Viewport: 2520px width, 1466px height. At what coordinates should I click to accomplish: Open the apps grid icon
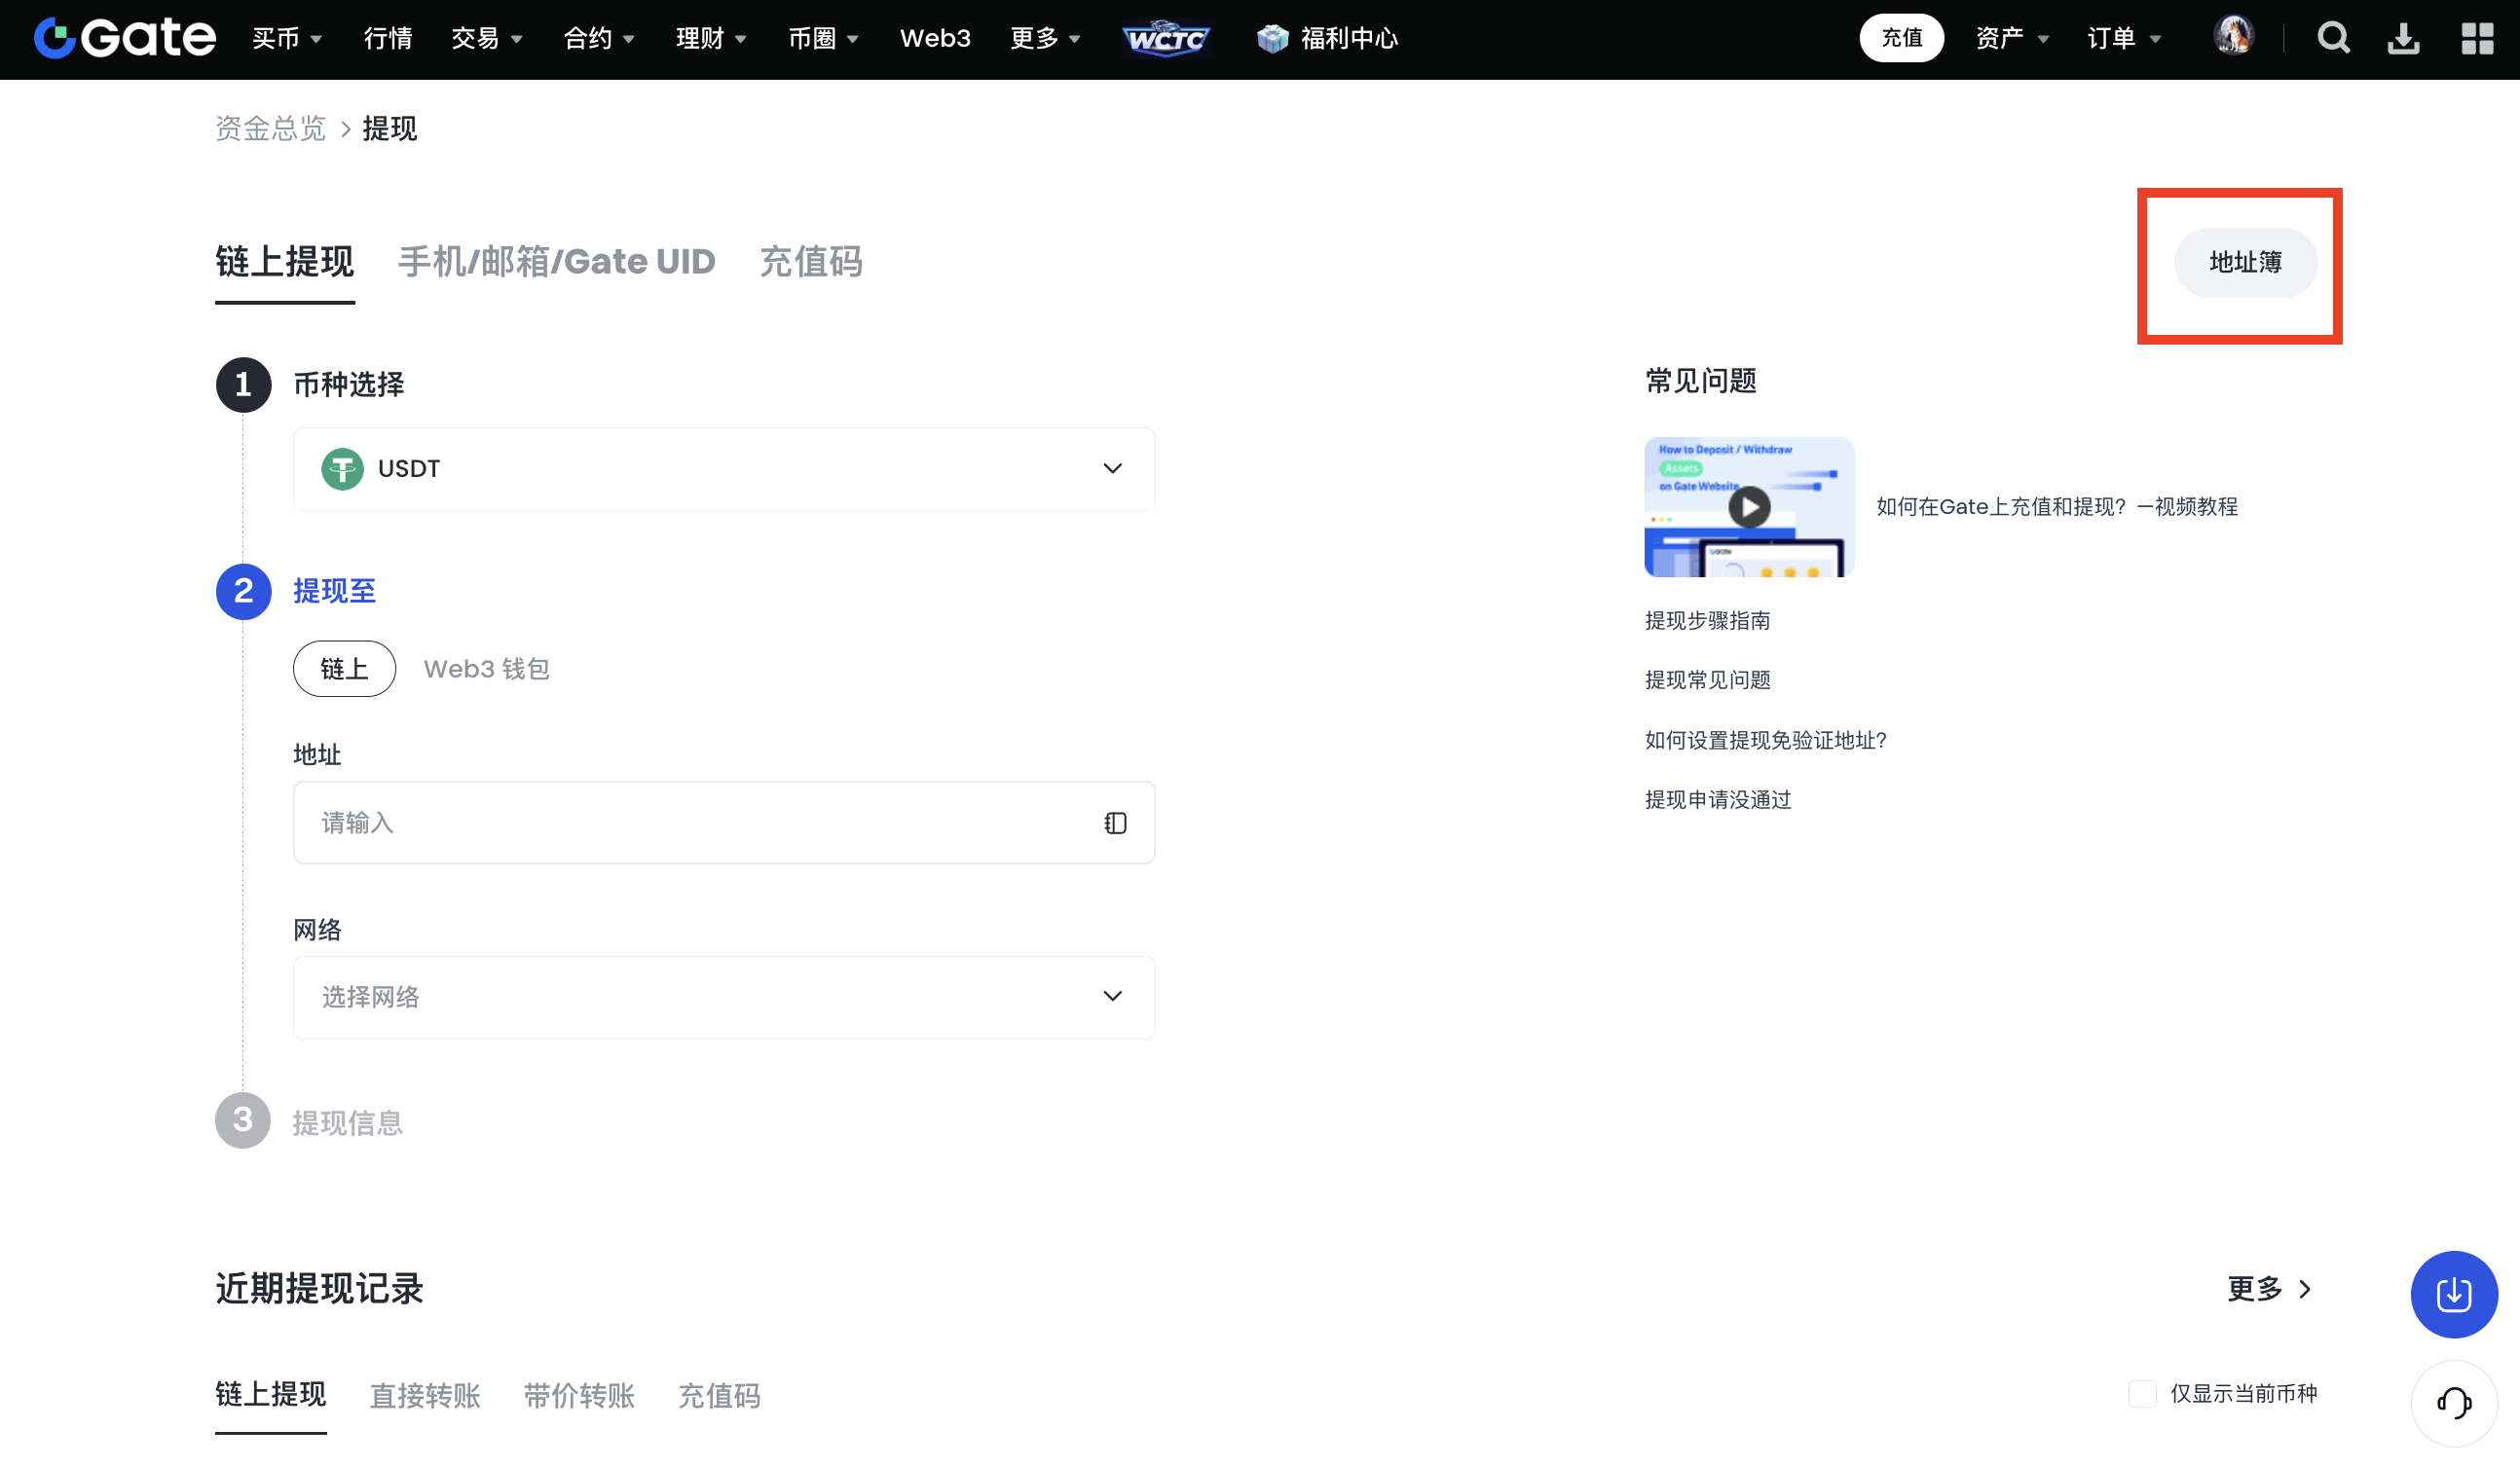click(x=2476, y=38)
